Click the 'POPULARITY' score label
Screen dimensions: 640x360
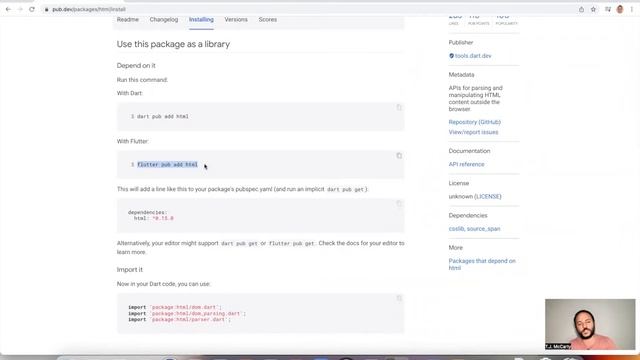(507, 24)
